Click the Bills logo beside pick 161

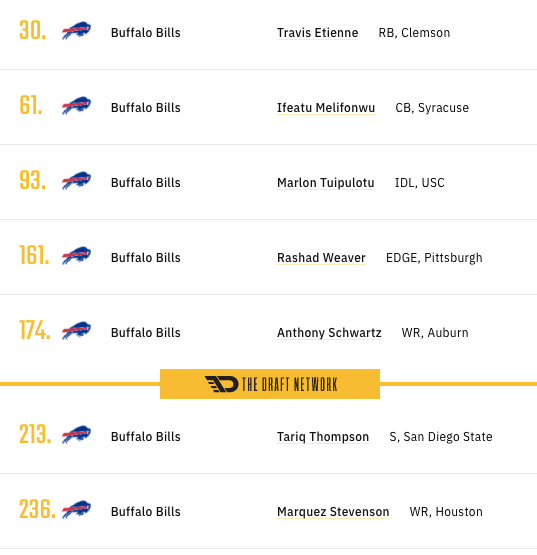point(76,256)
